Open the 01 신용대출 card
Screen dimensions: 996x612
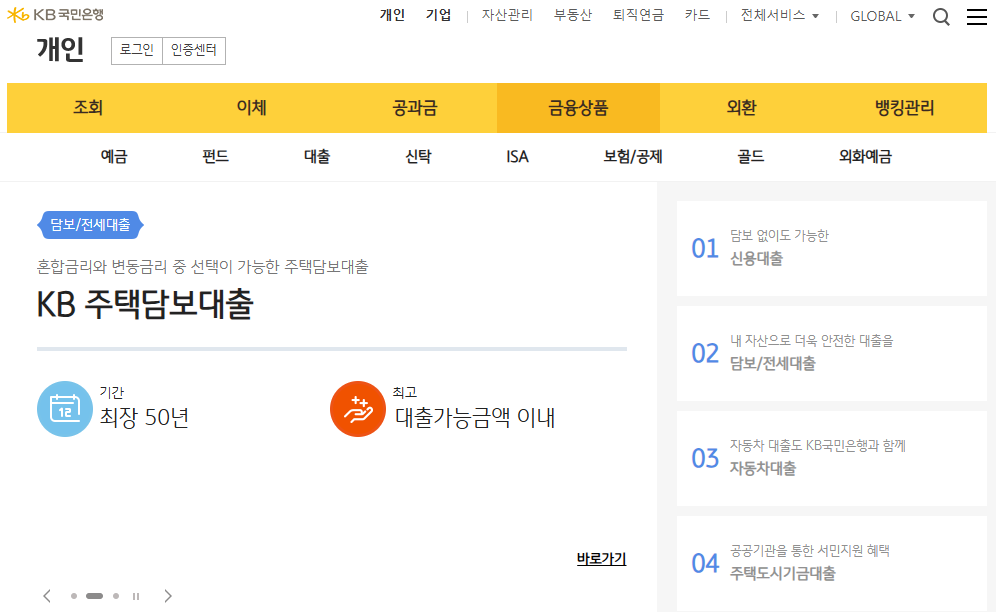[831, 248]
